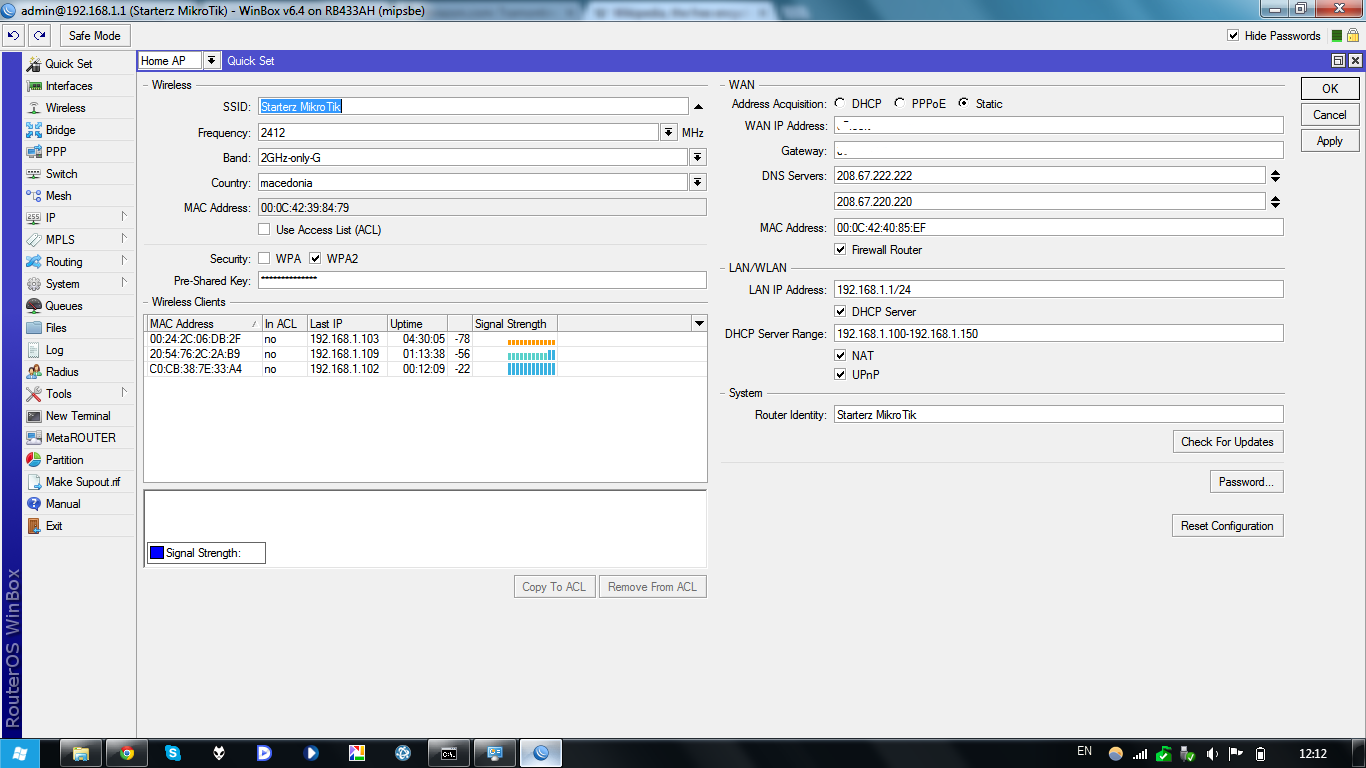Expand the Tools submenu

click(x=125, y=393)
